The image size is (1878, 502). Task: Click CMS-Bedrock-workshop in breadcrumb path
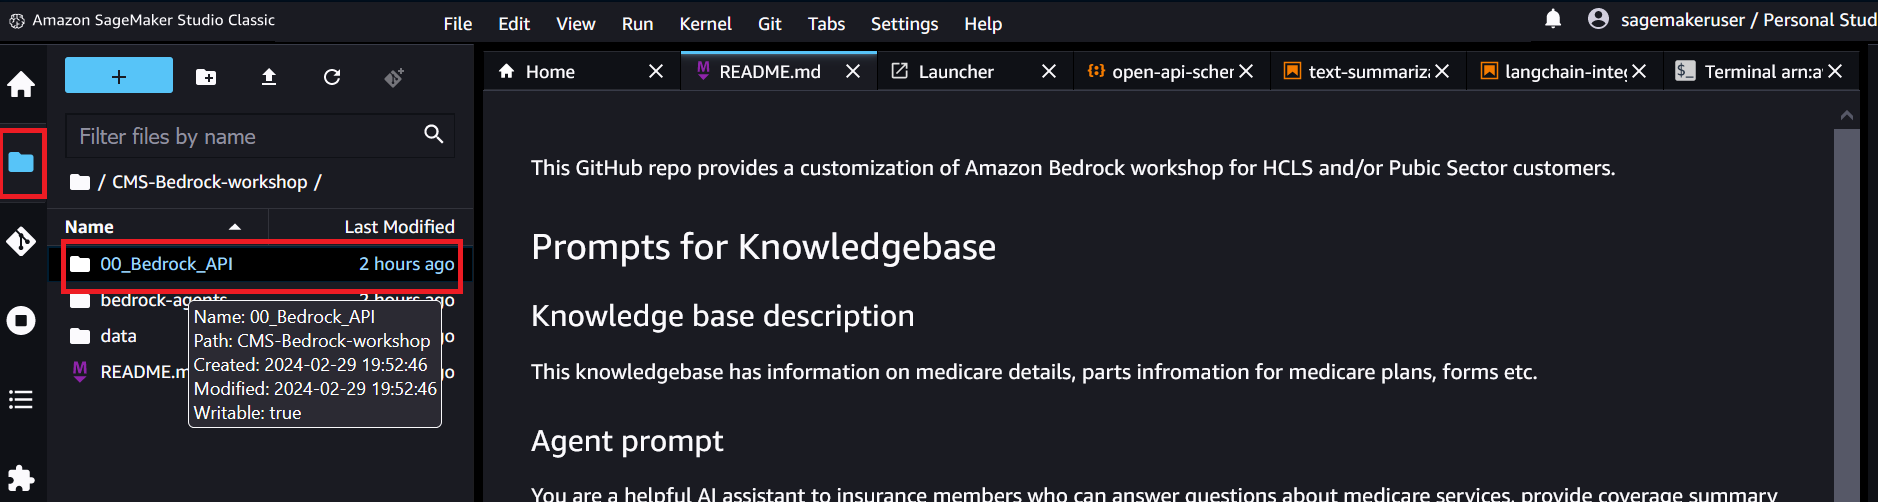(209, 182)
